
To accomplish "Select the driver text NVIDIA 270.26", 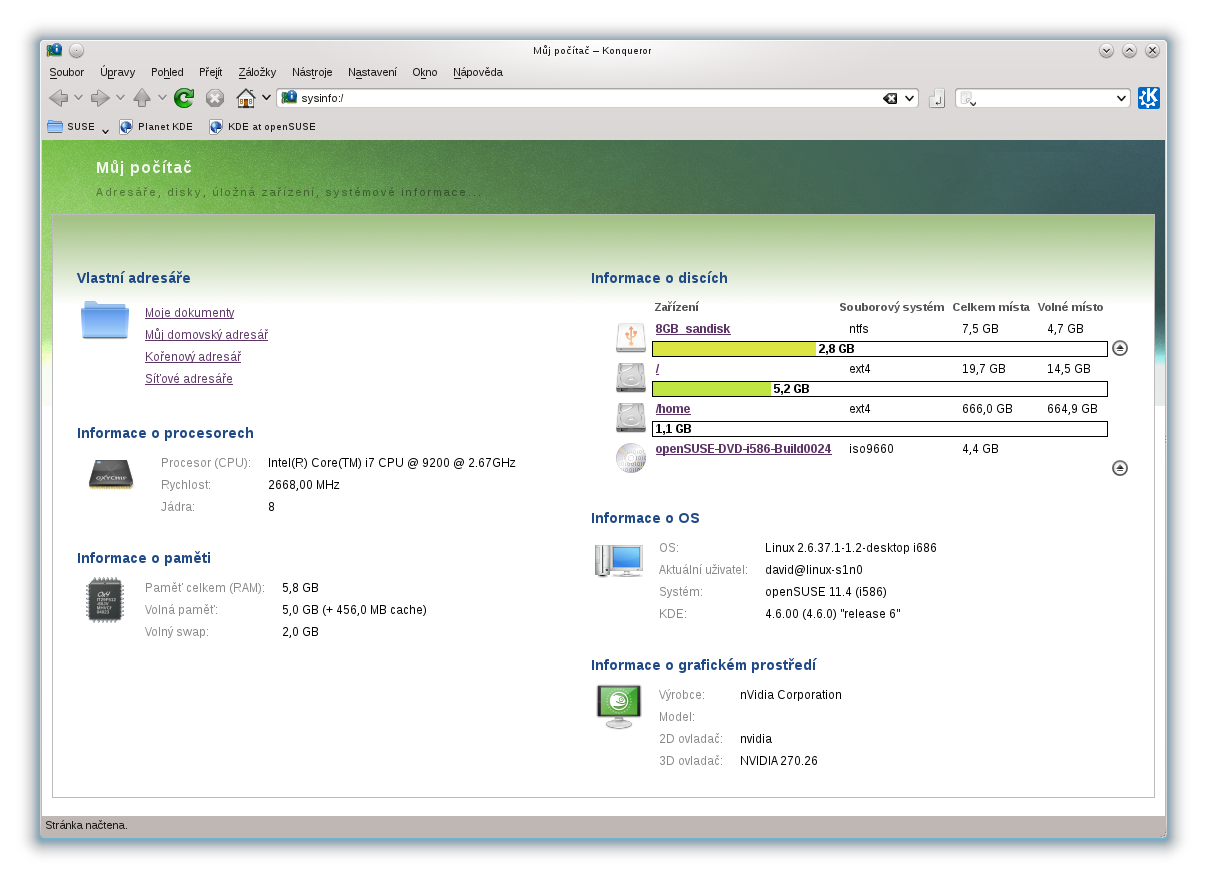I will pyautogui.click(x=779, y=761).
